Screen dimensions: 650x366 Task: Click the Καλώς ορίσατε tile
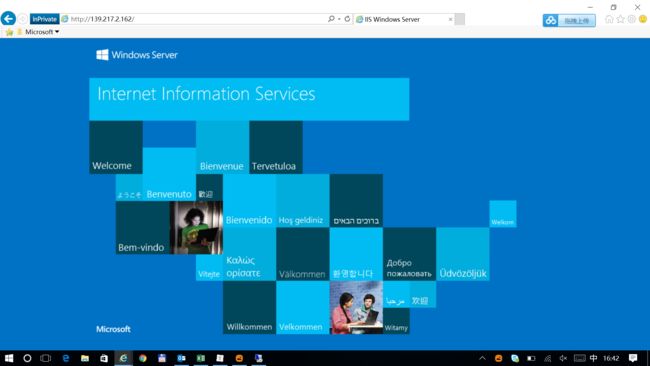(249, 254)
